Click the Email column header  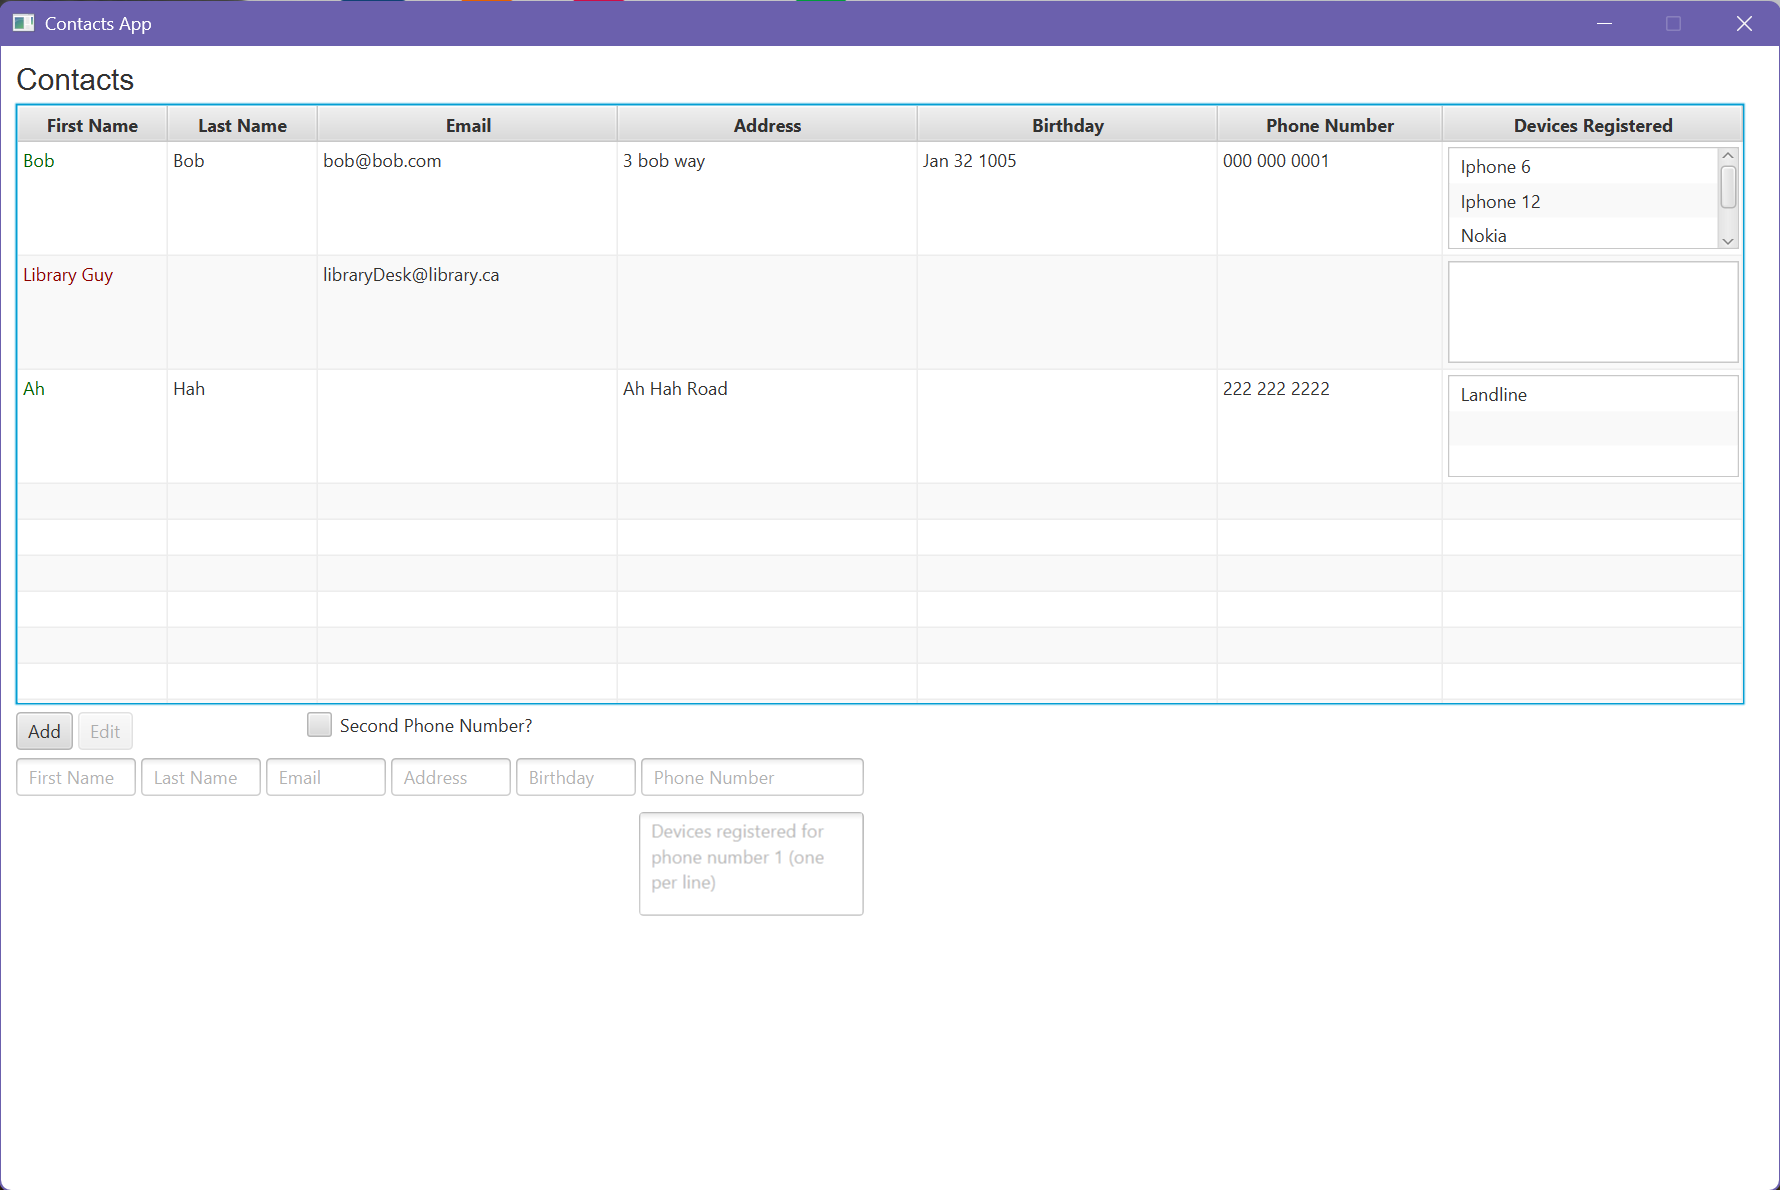(x=467, y=125)
